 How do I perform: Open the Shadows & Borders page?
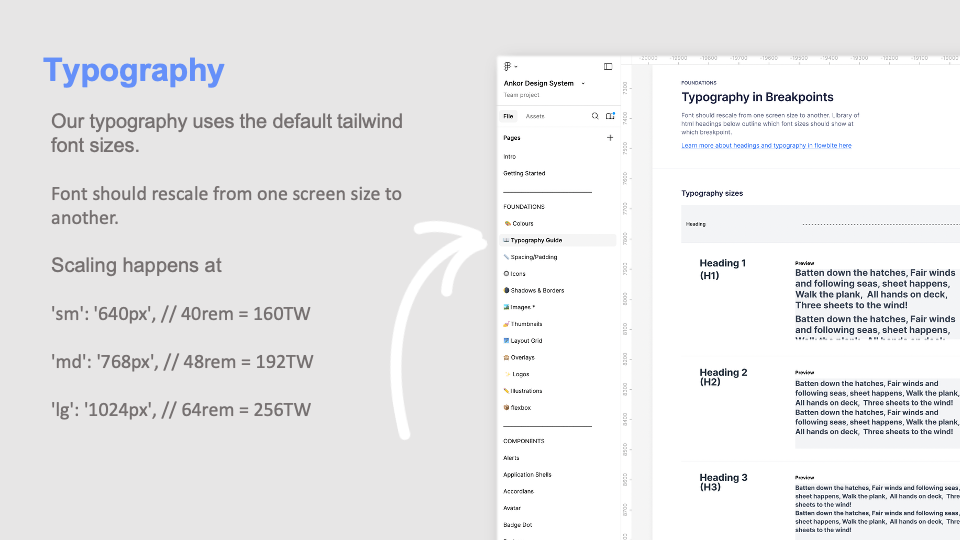coord(536,290)
